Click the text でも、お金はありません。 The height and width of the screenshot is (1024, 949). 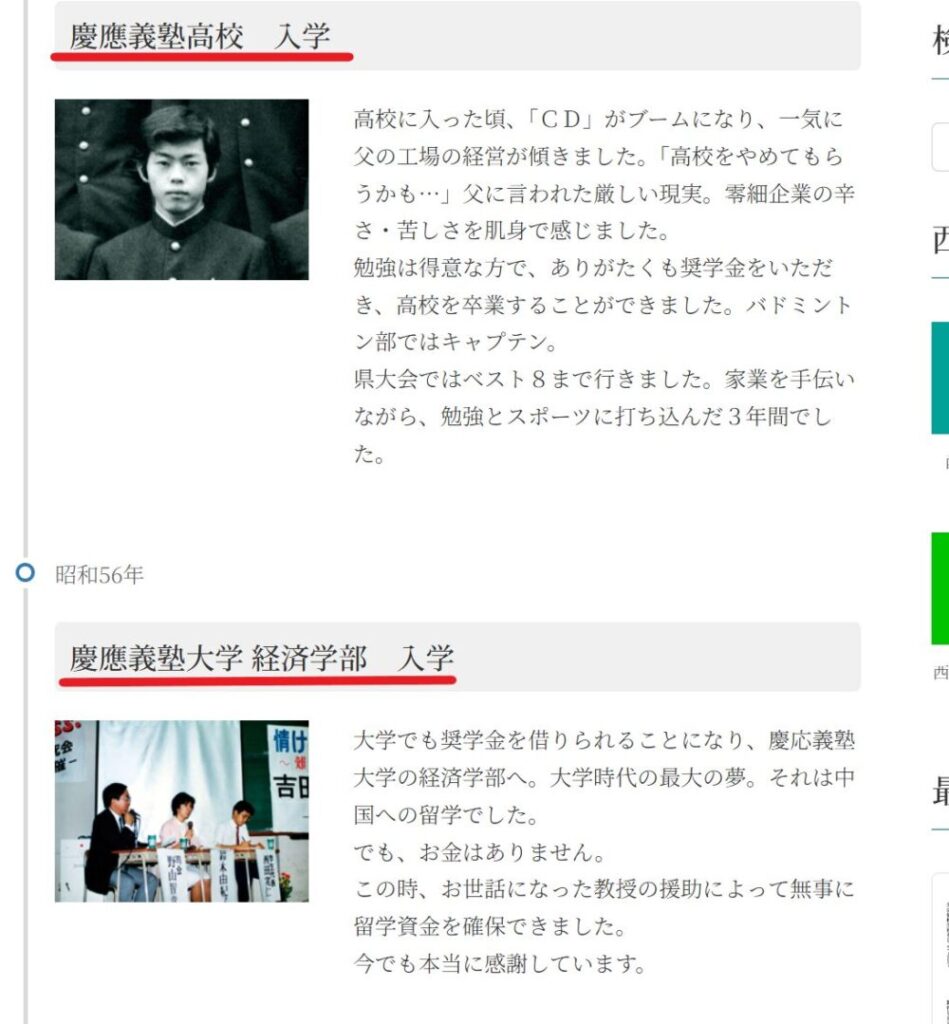(x=481, y=852)
